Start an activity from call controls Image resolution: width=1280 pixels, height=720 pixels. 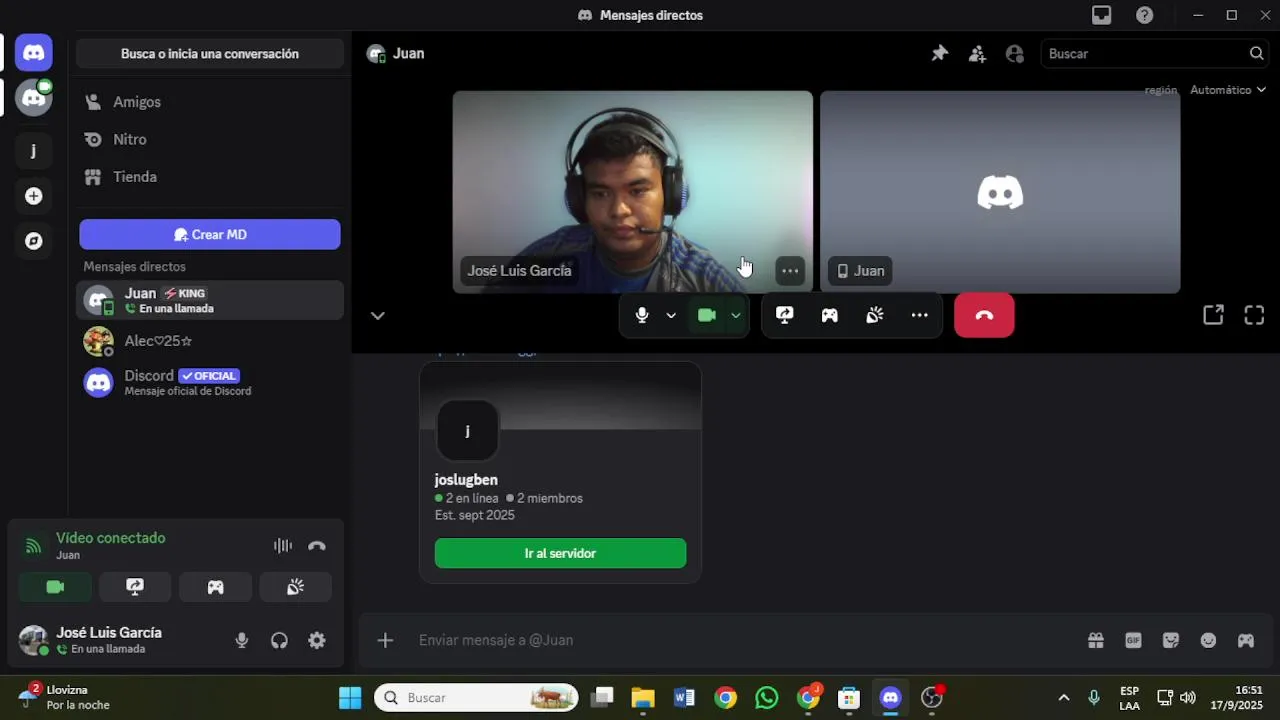click(830, 315)
